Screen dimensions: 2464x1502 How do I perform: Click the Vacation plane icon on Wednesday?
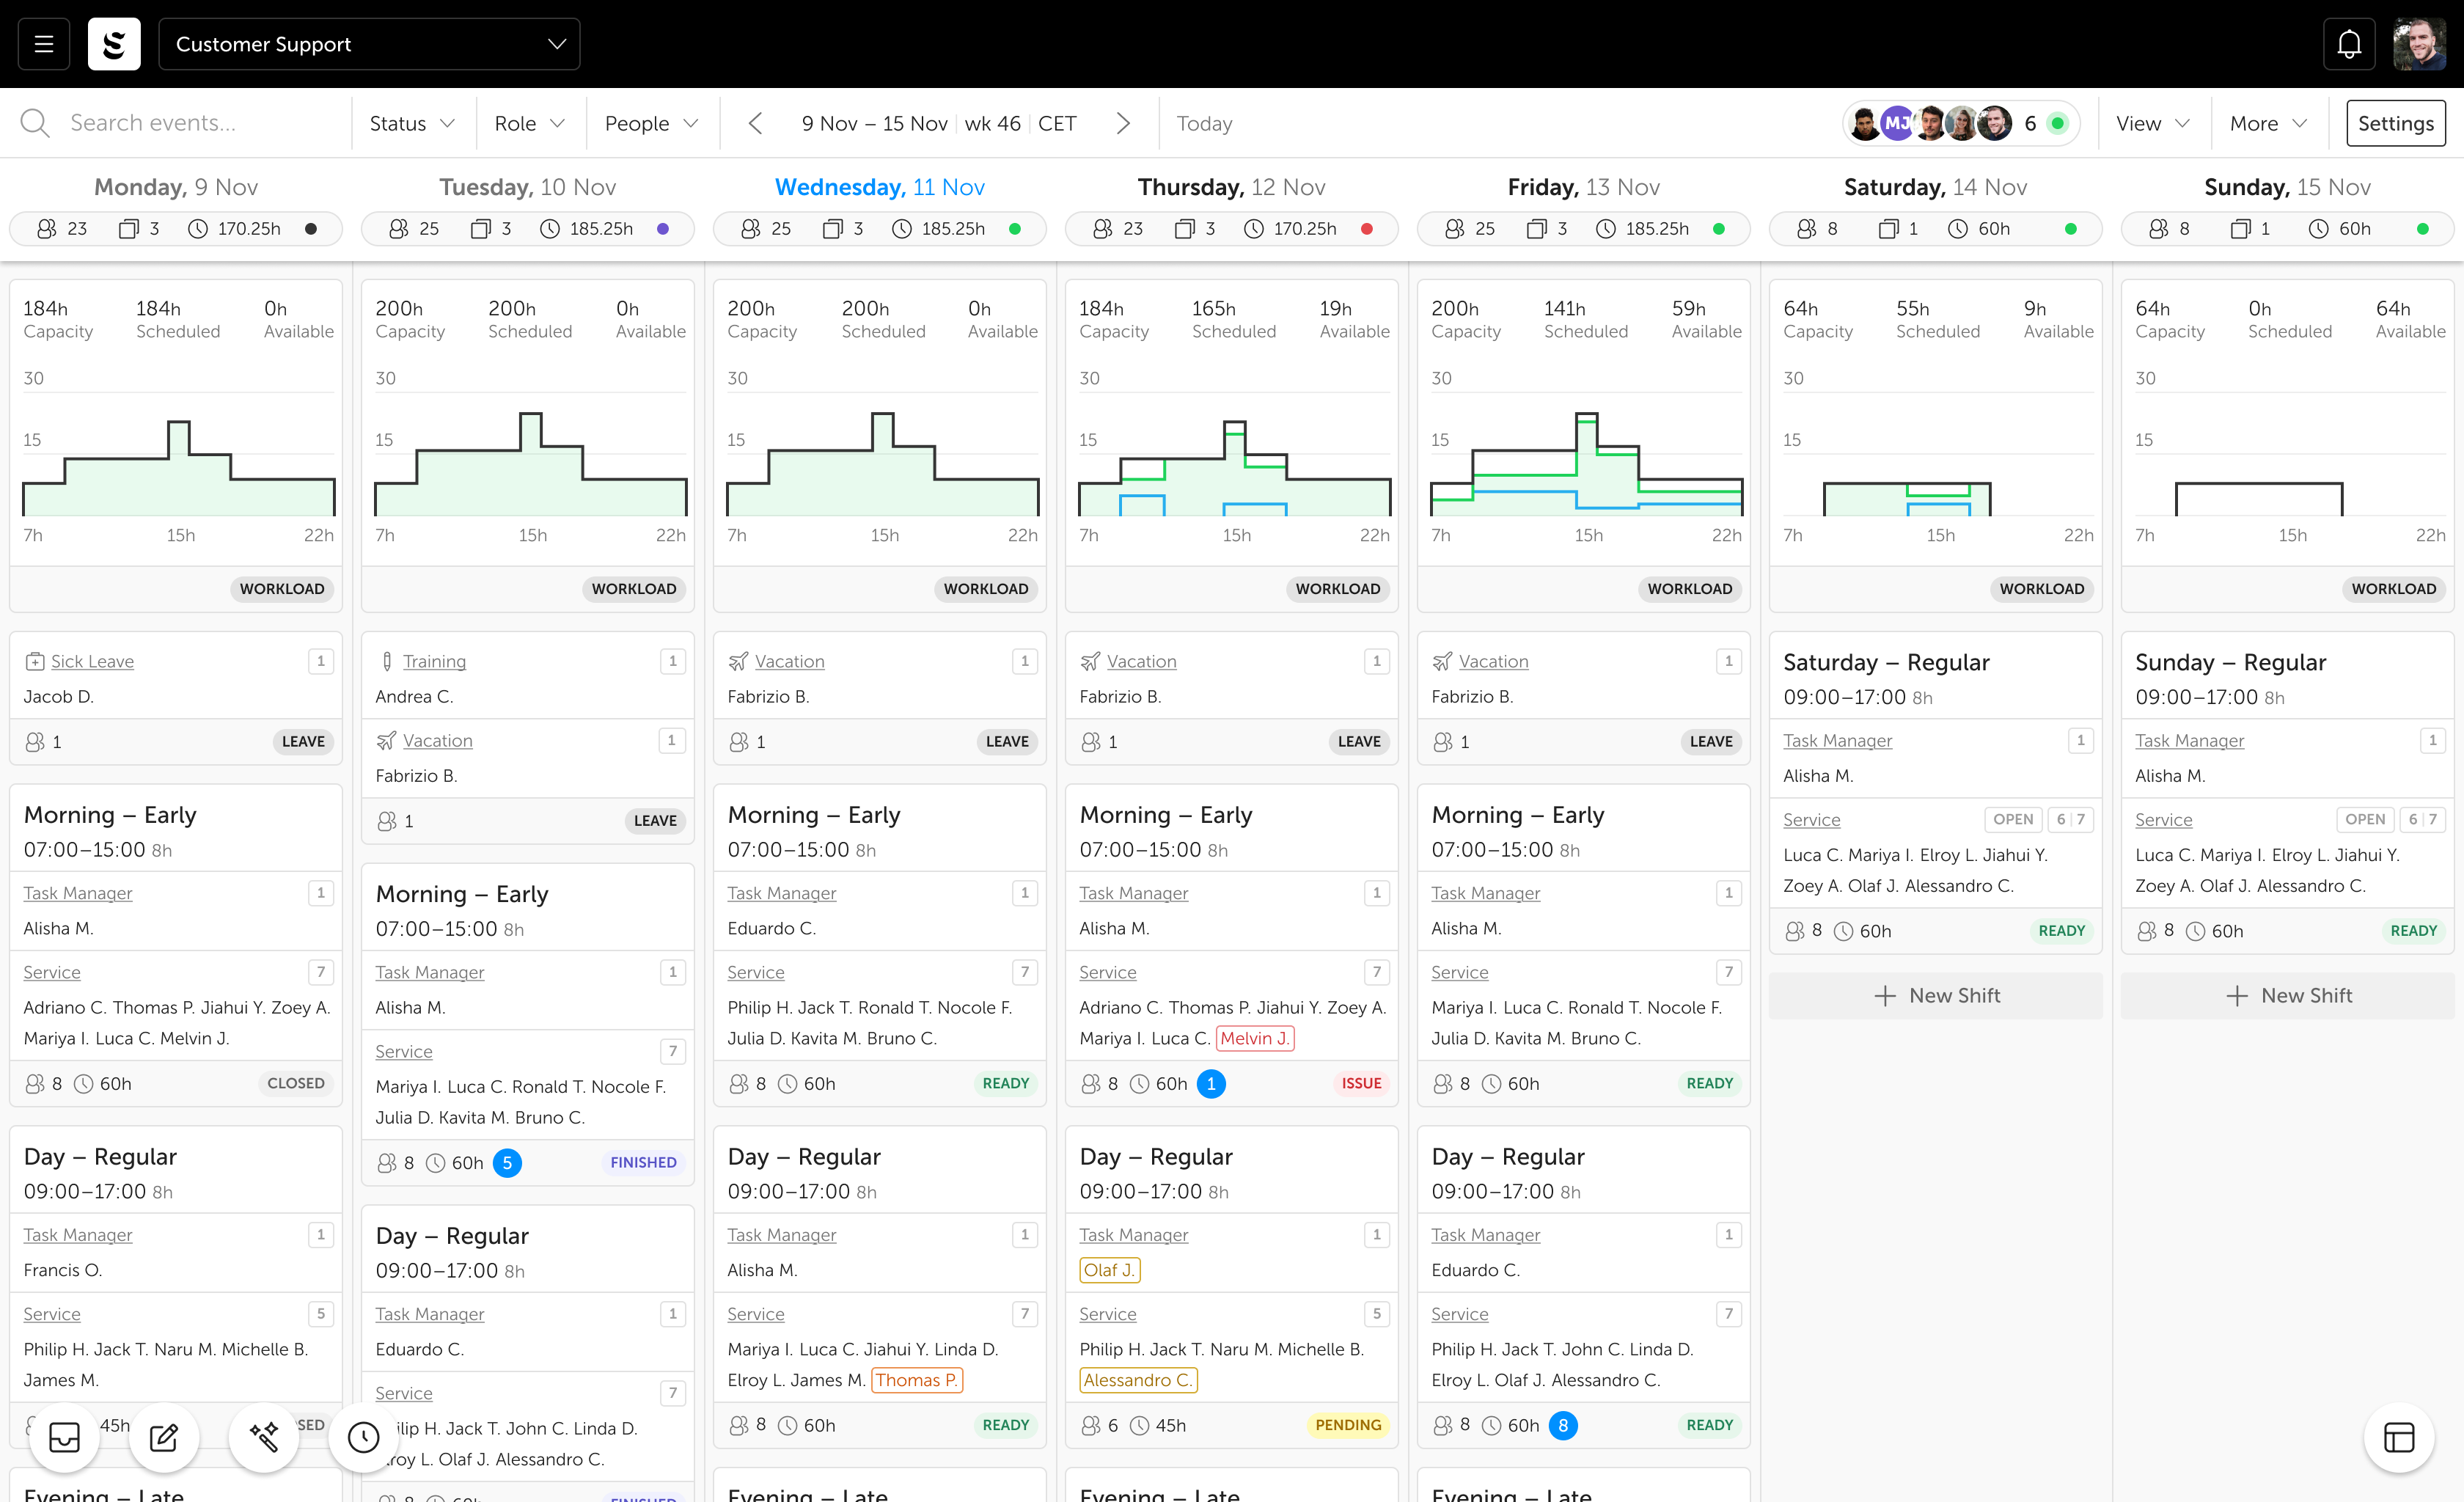tap(738, 661)
